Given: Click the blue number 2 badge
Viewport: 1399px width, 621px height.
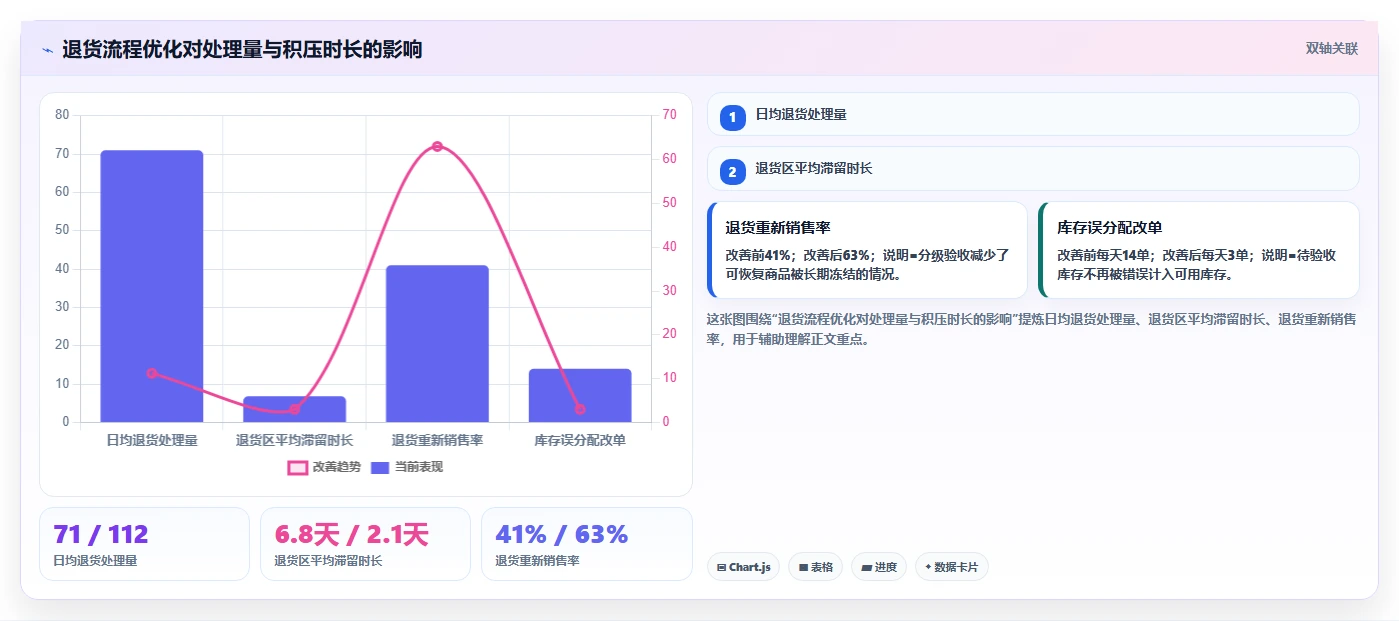Looking at the screenshot, I should pyautogui.click(x=732, y=172).
